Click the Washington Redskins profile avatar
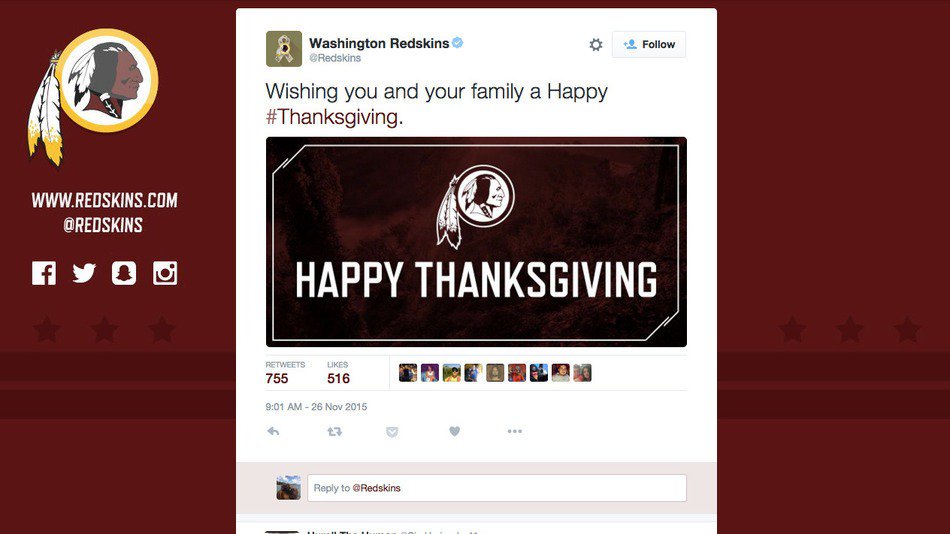The image size is (950, 534). (x=284, y=48)
